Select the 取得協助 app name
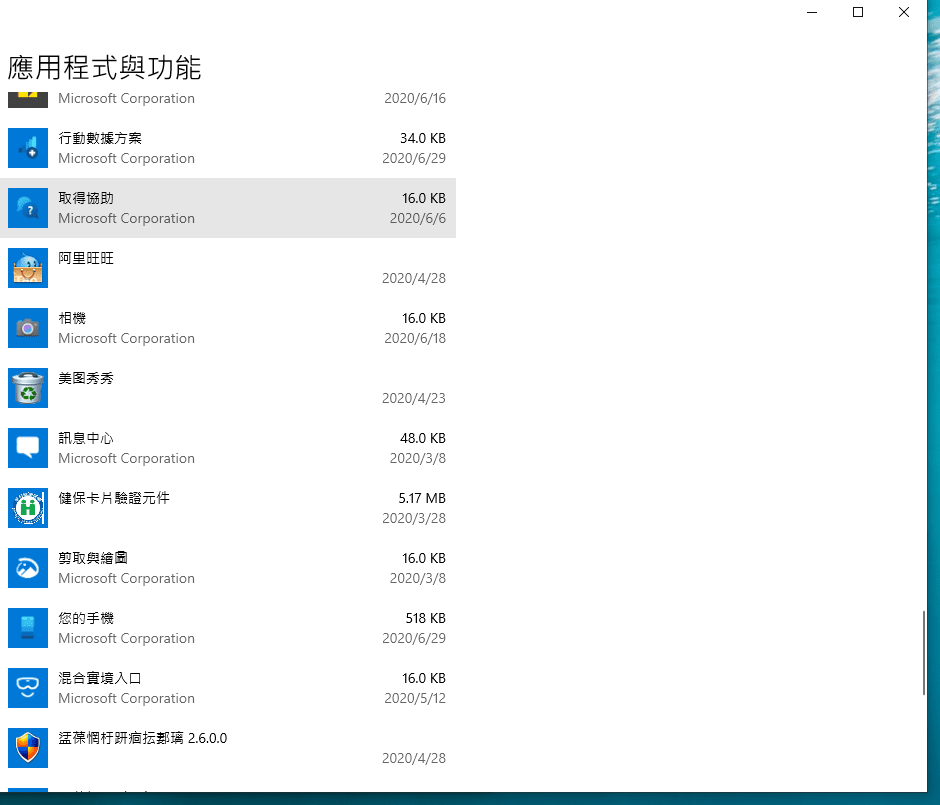This screenshot has height=805, width=940. (86, 198)
